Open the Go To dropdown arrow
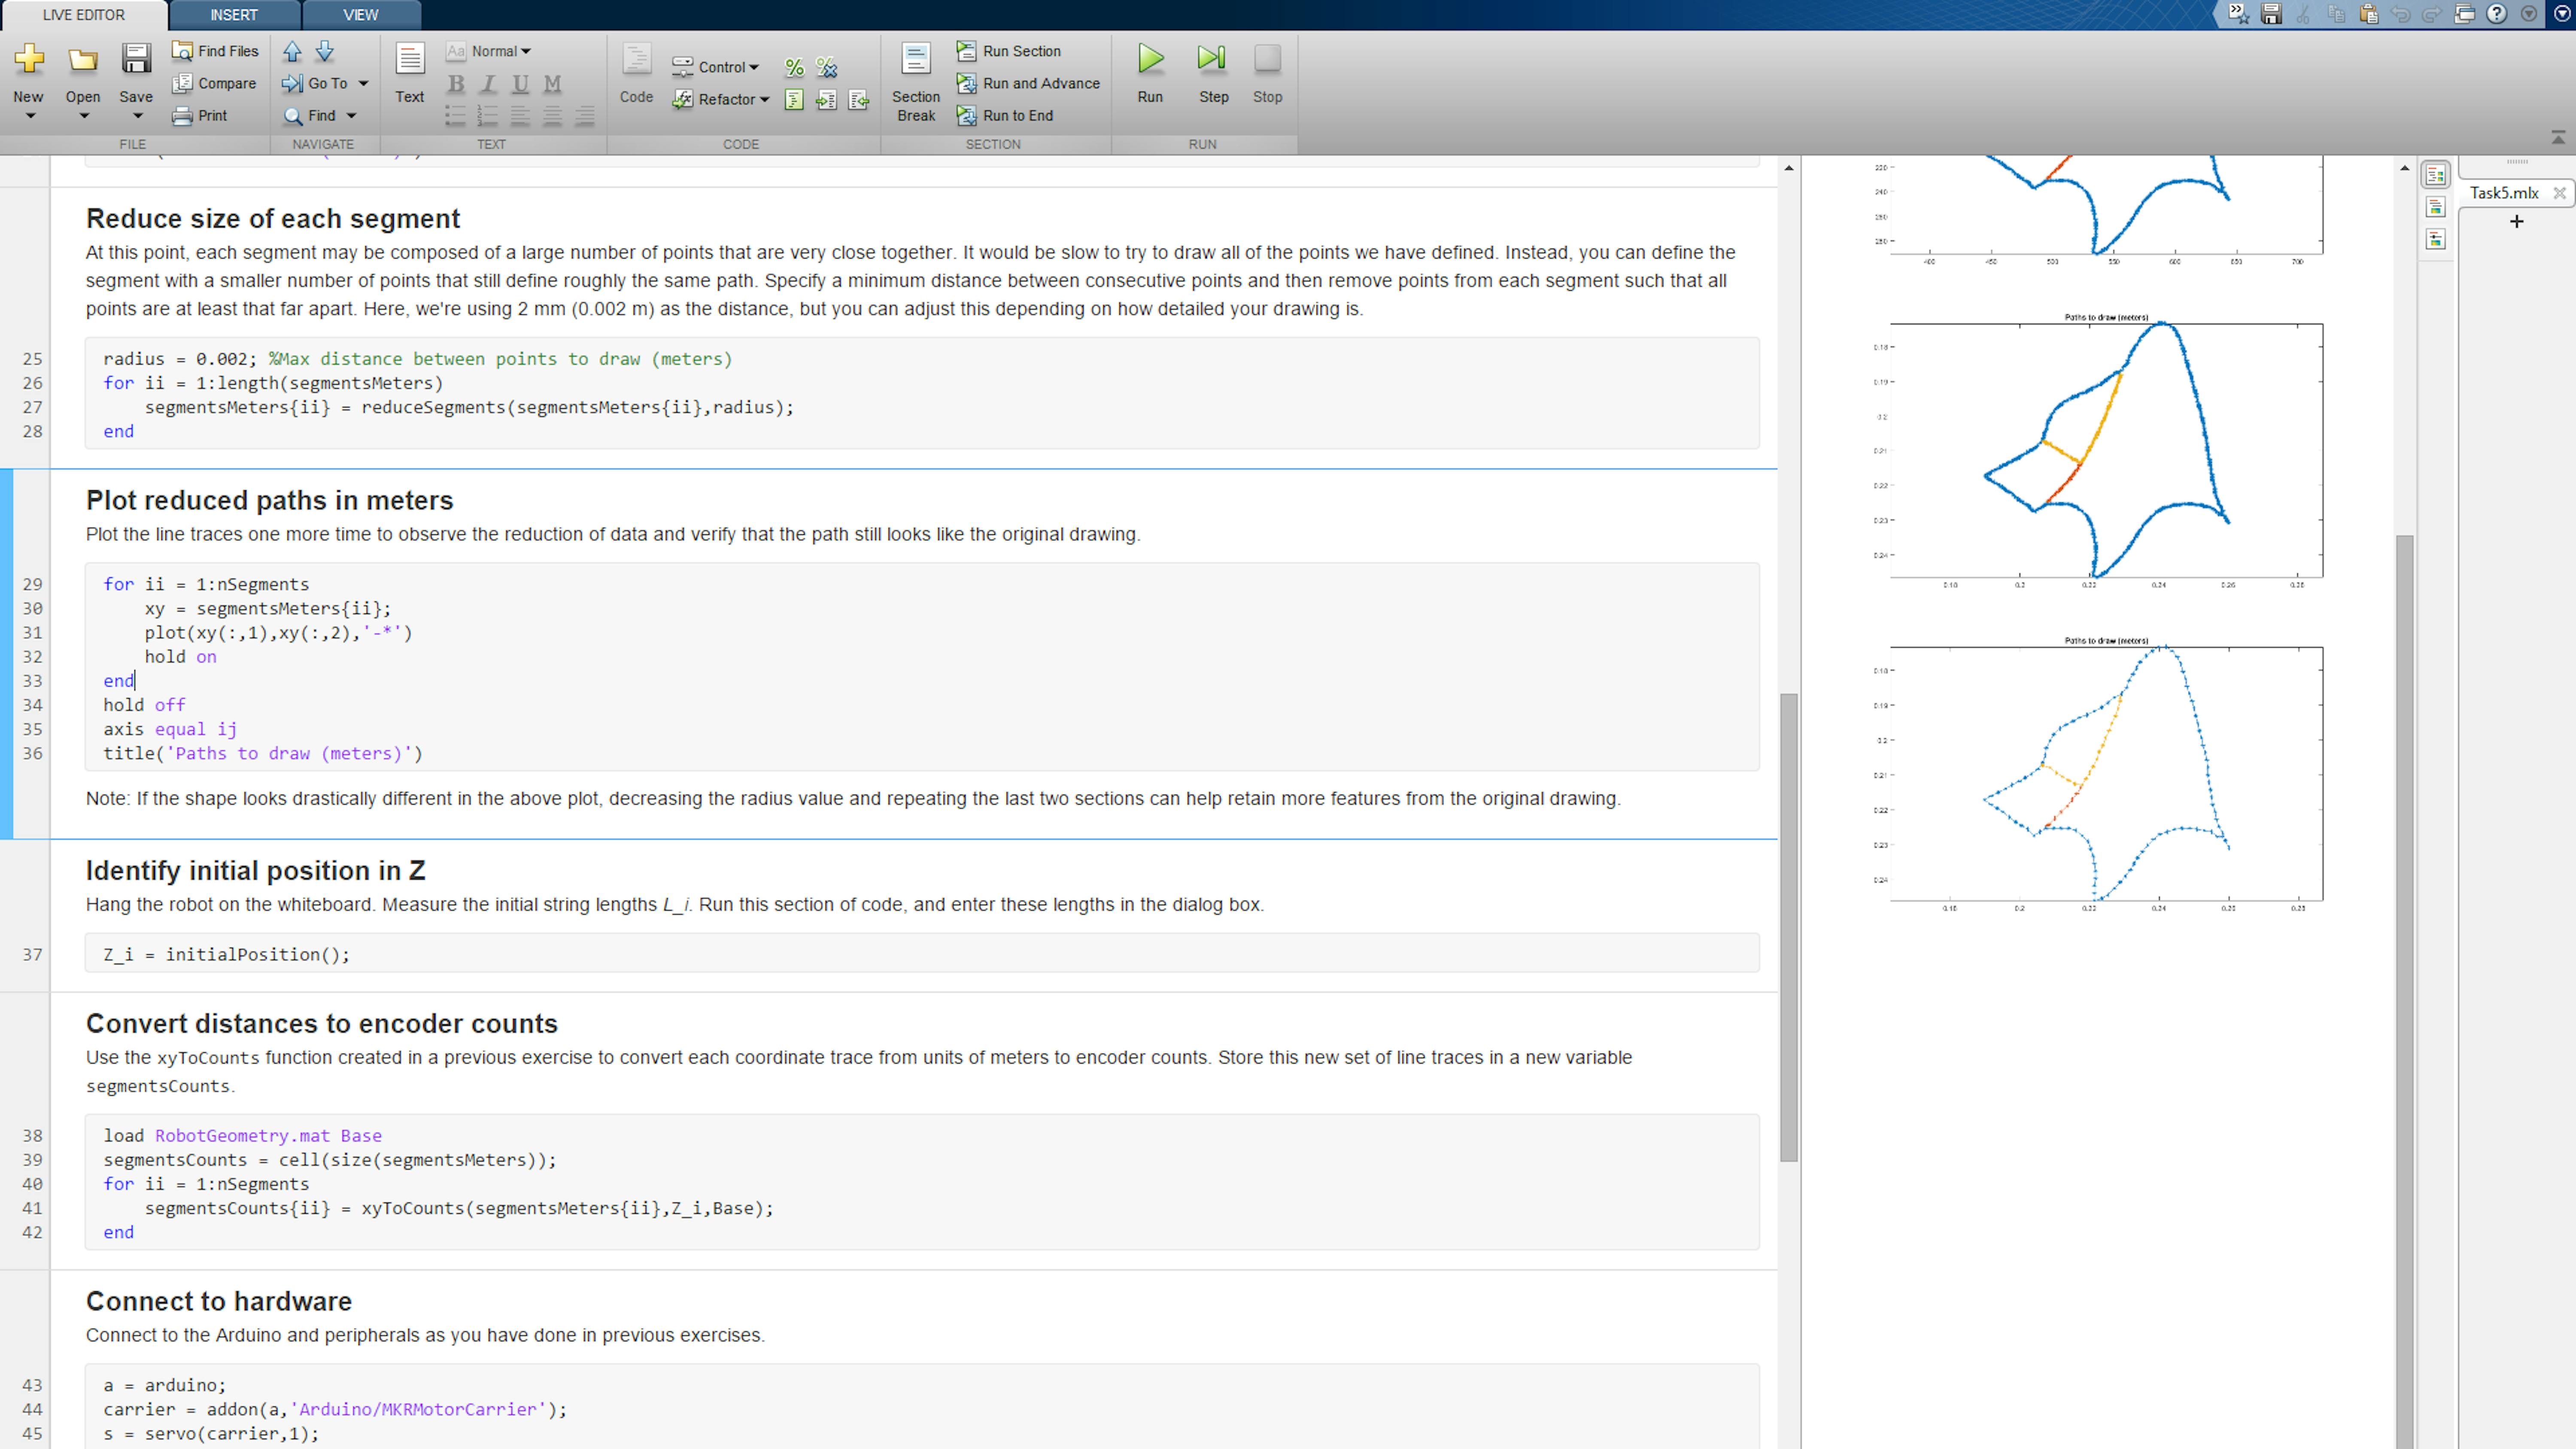The image size is (2576, 1449). pos(363,84)
